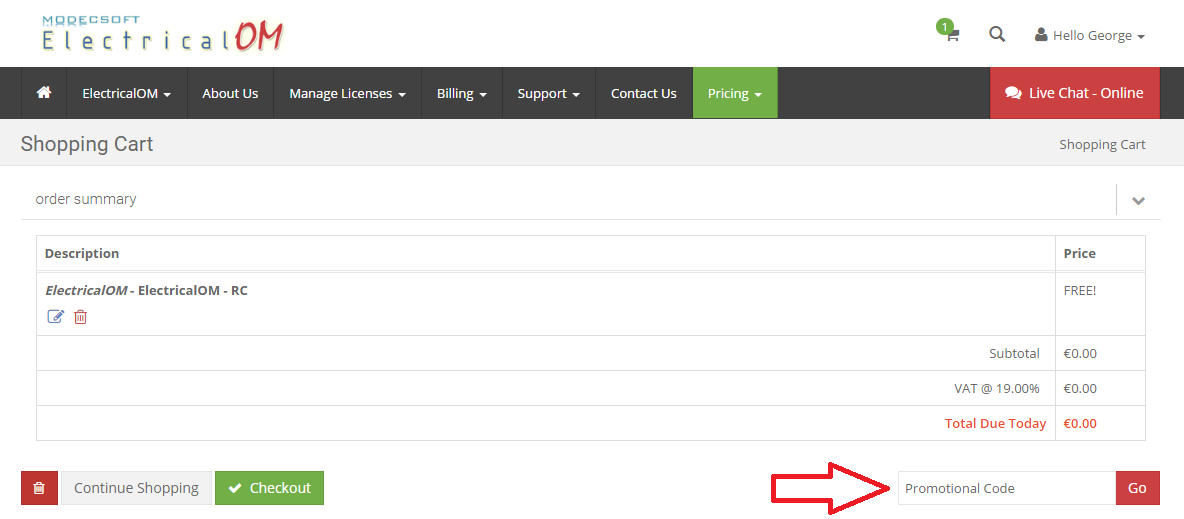Viewport: 1184px width, 519px height.
Task: Open the Support dropdown menu
Action: tap(549, 93)
